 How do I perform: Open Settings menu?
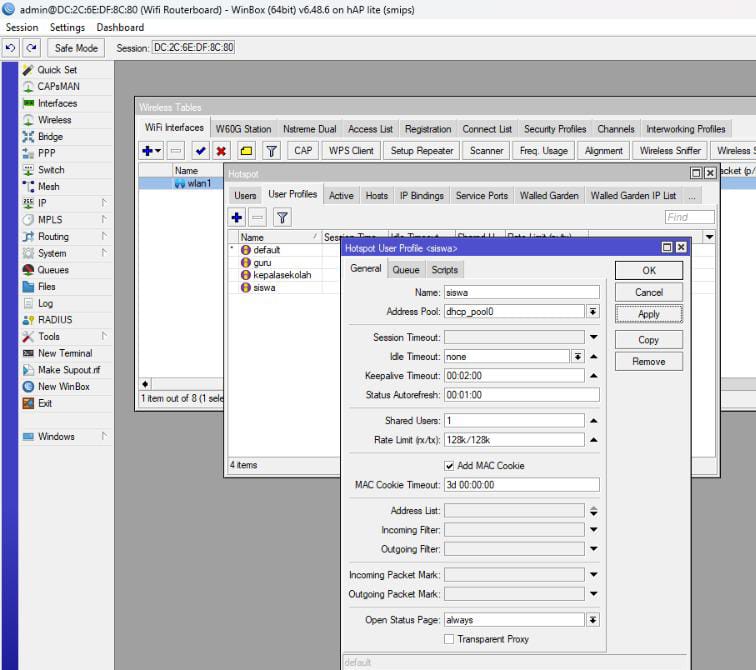pyautogui.click(x=67, y=27)
